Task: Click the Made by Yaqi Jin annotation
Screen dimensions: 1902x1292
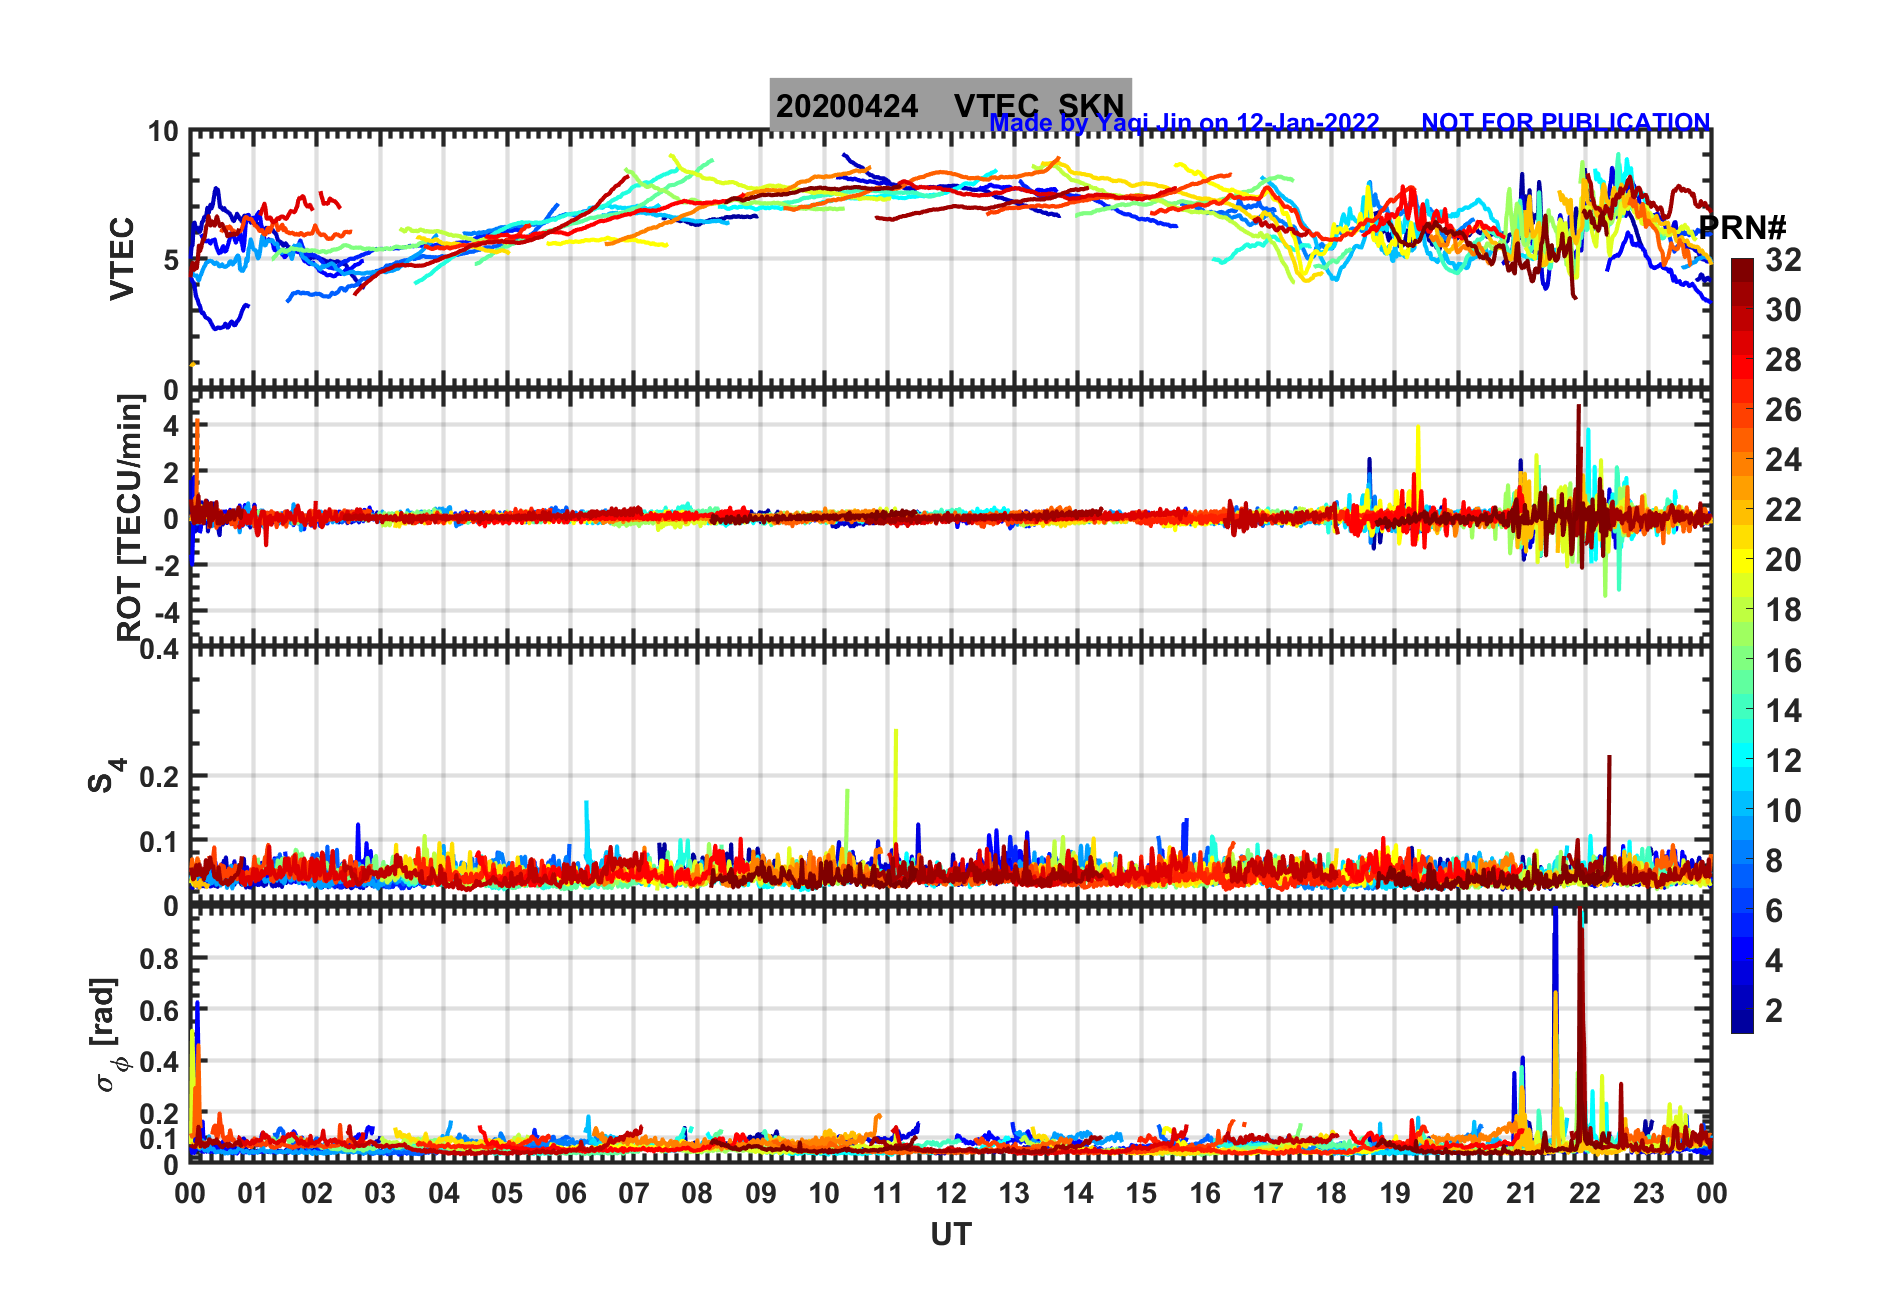Action: click(x=1184, y=123)
